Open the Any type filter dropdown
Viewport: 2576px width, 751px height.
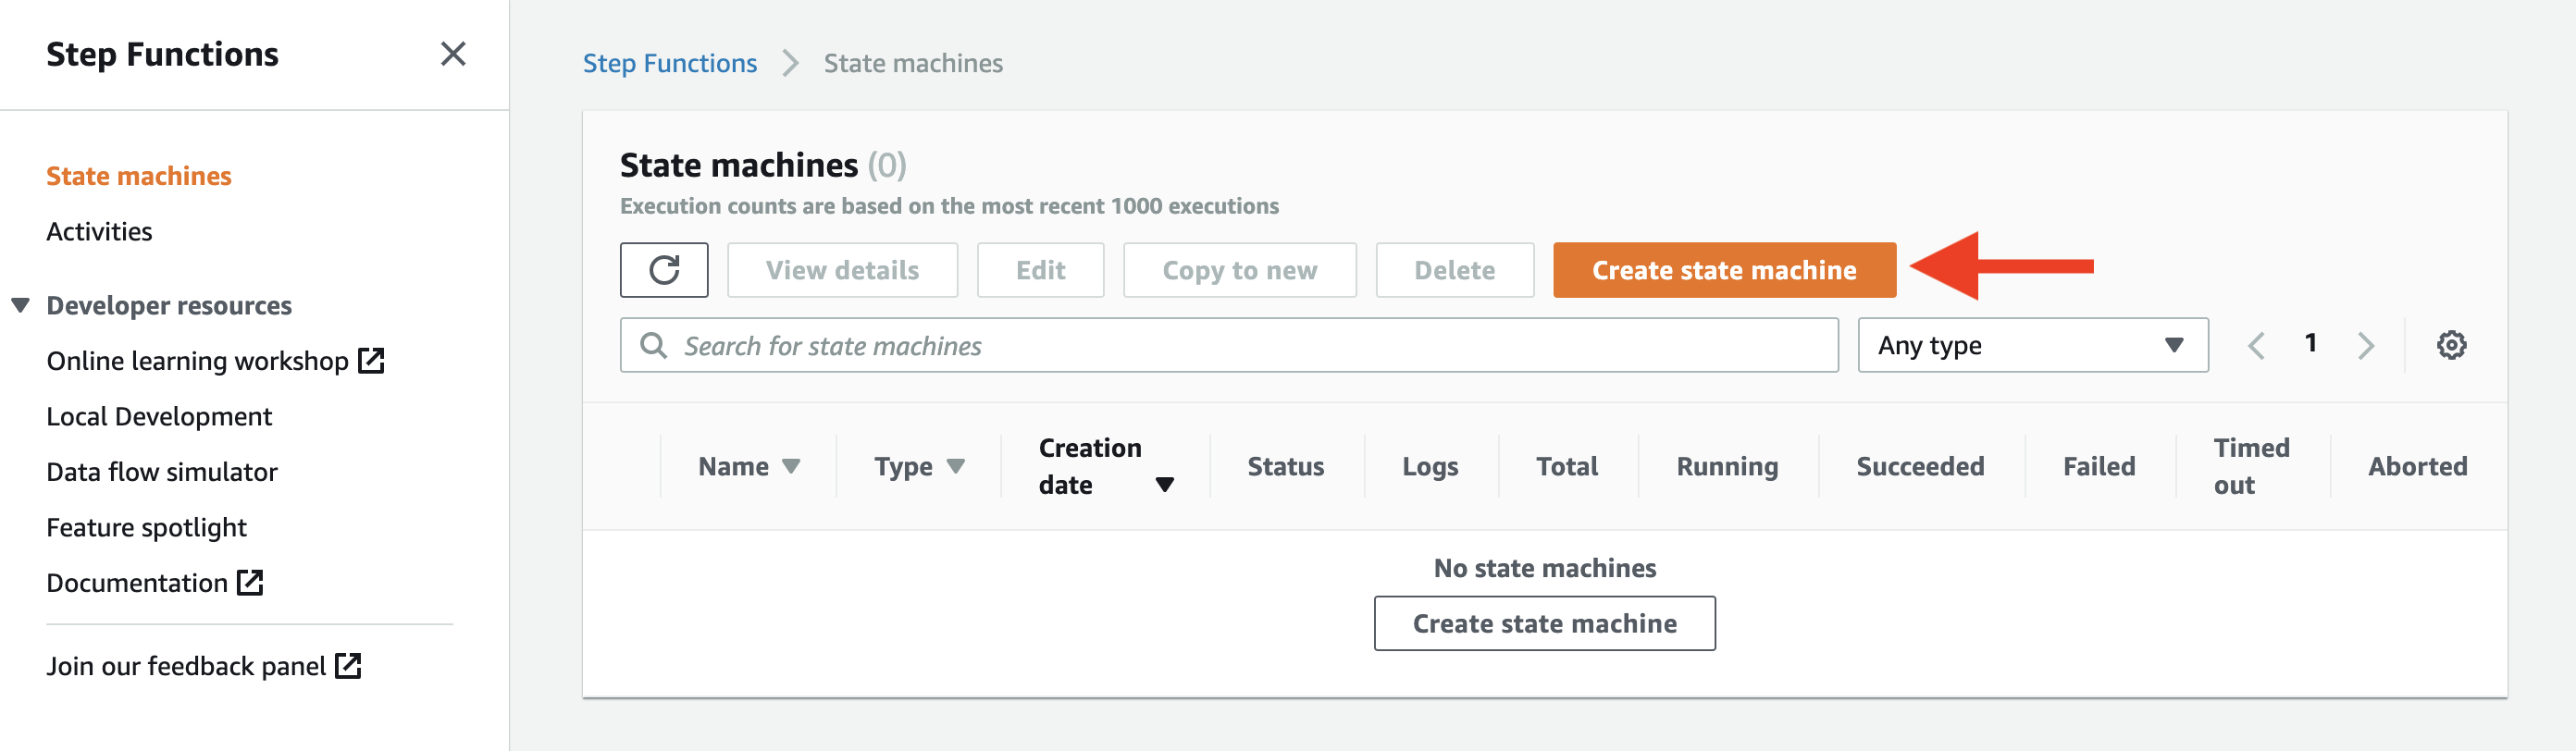tap(2032, 345)
